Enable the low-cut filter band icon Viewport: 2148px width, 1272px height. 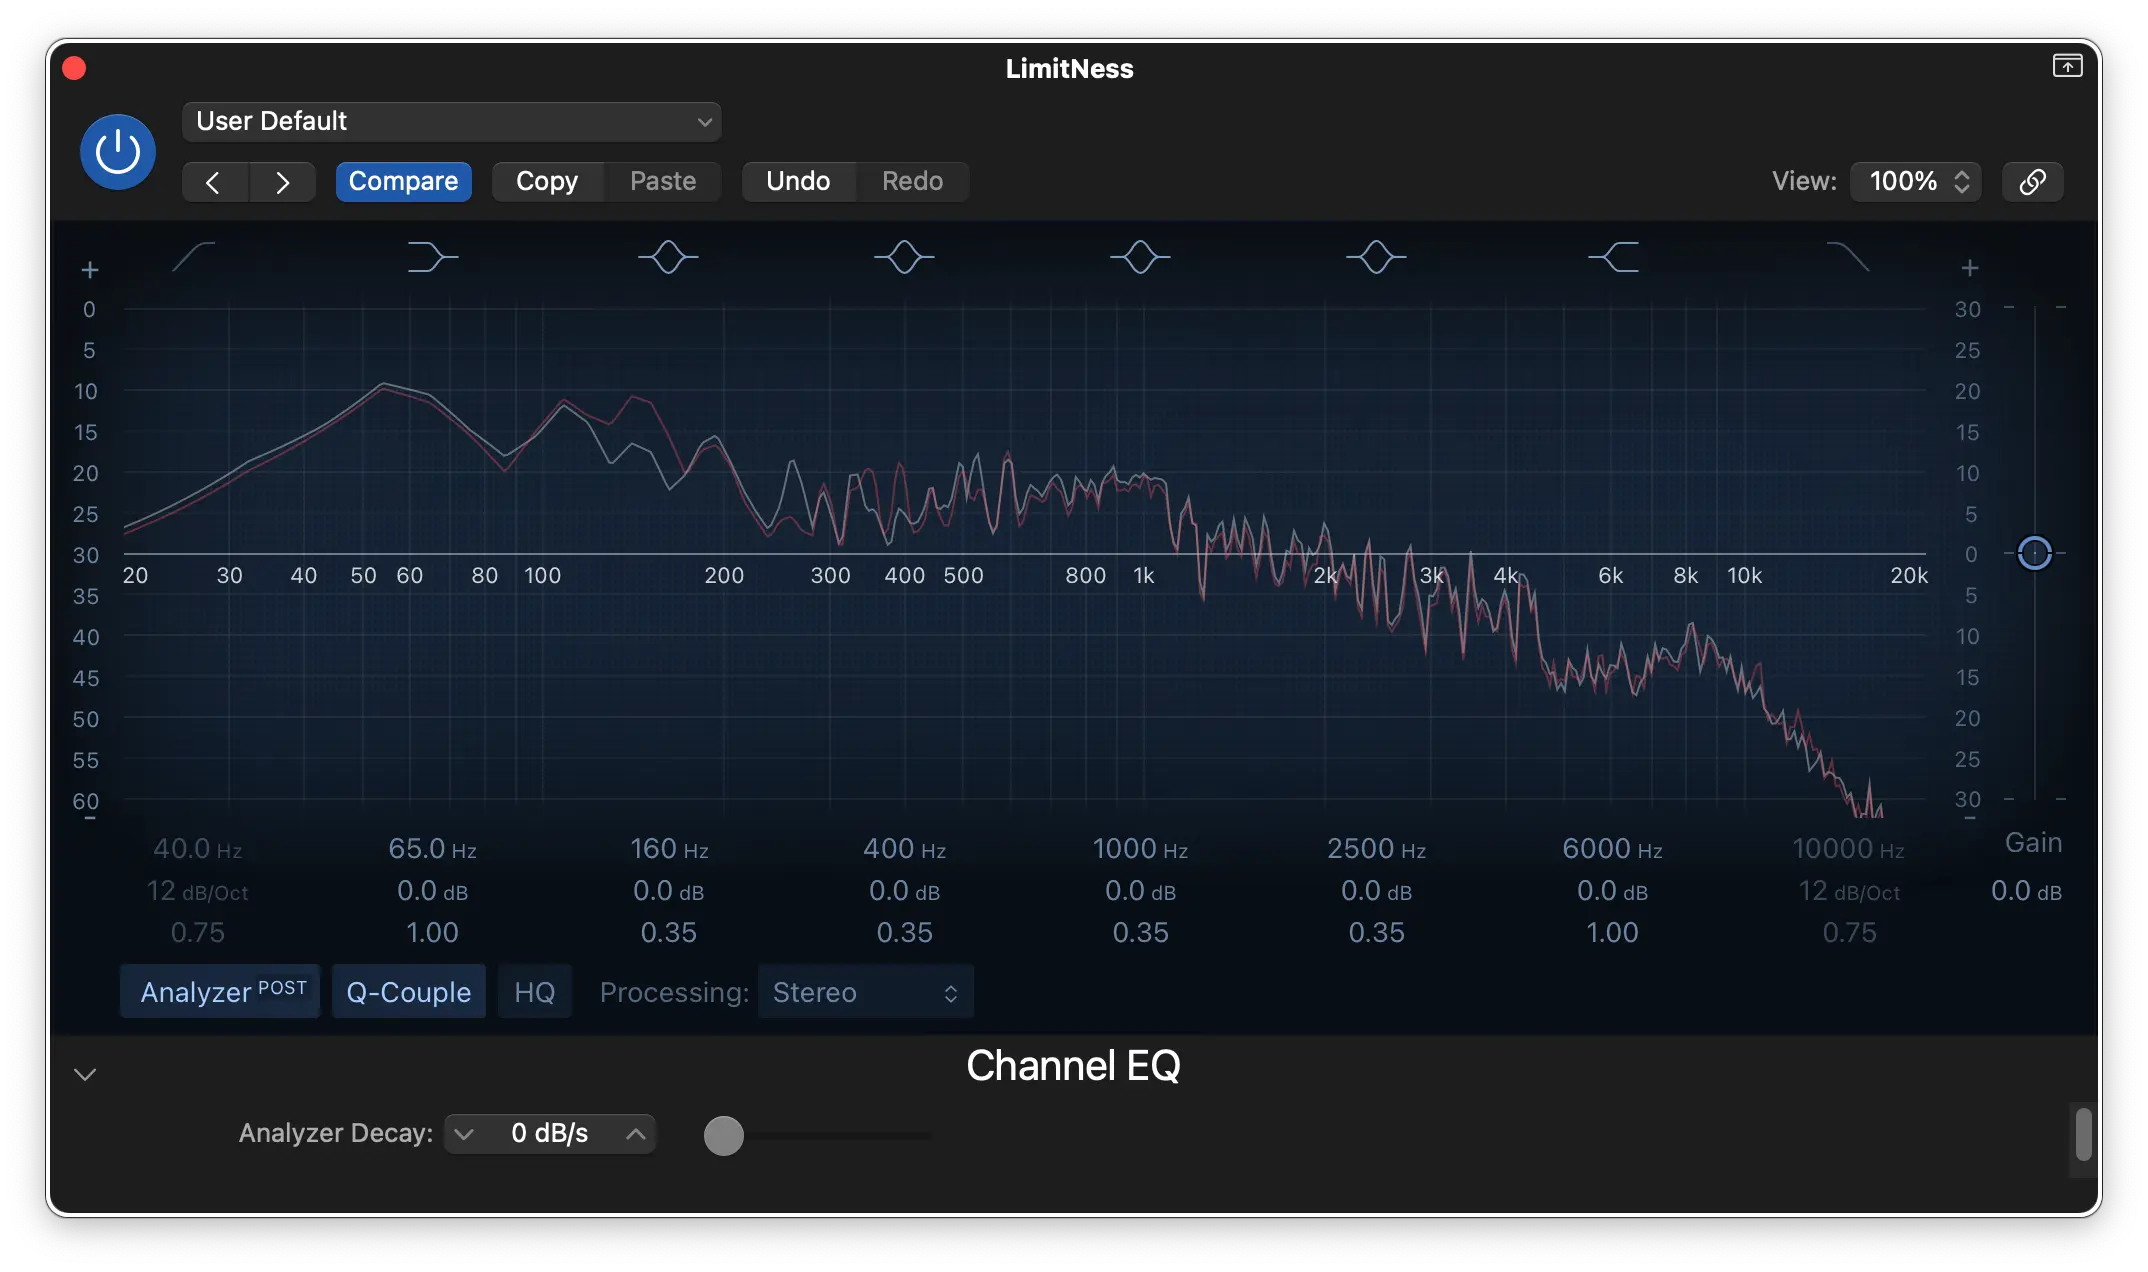click(194, 257)
